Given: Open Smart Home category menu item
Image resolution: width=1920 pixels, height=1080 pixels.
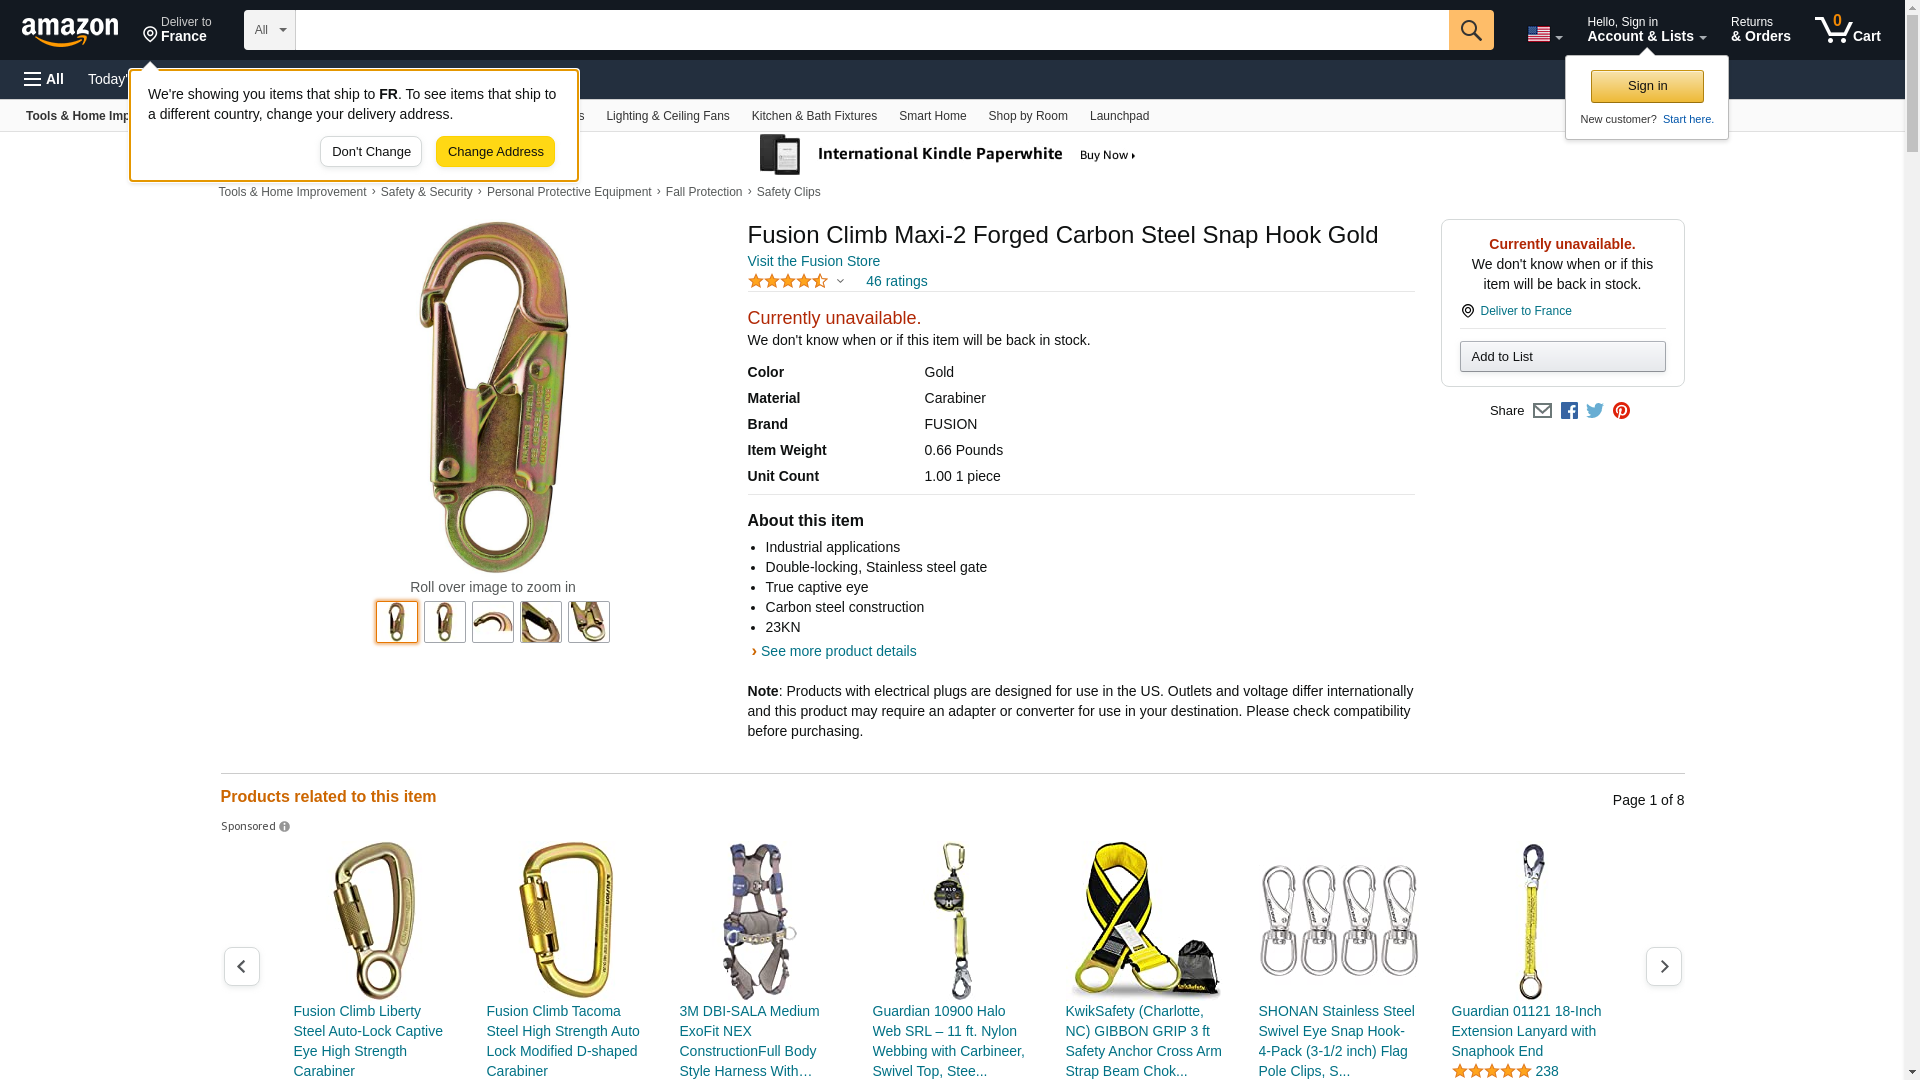Looking at the screenshot, I should pos(932,116).
